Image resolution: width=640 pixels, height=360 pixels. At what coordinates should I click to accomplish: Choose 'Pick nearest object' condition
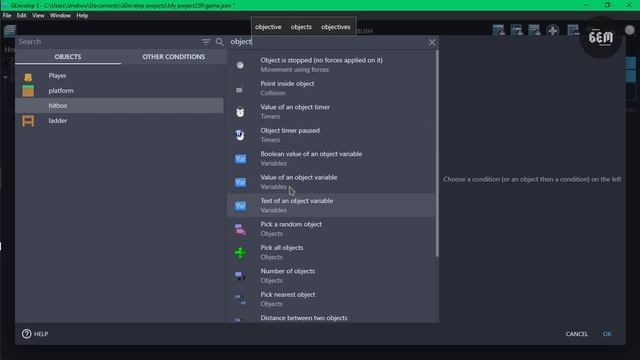pyautogui.click(x=331, y=299)
